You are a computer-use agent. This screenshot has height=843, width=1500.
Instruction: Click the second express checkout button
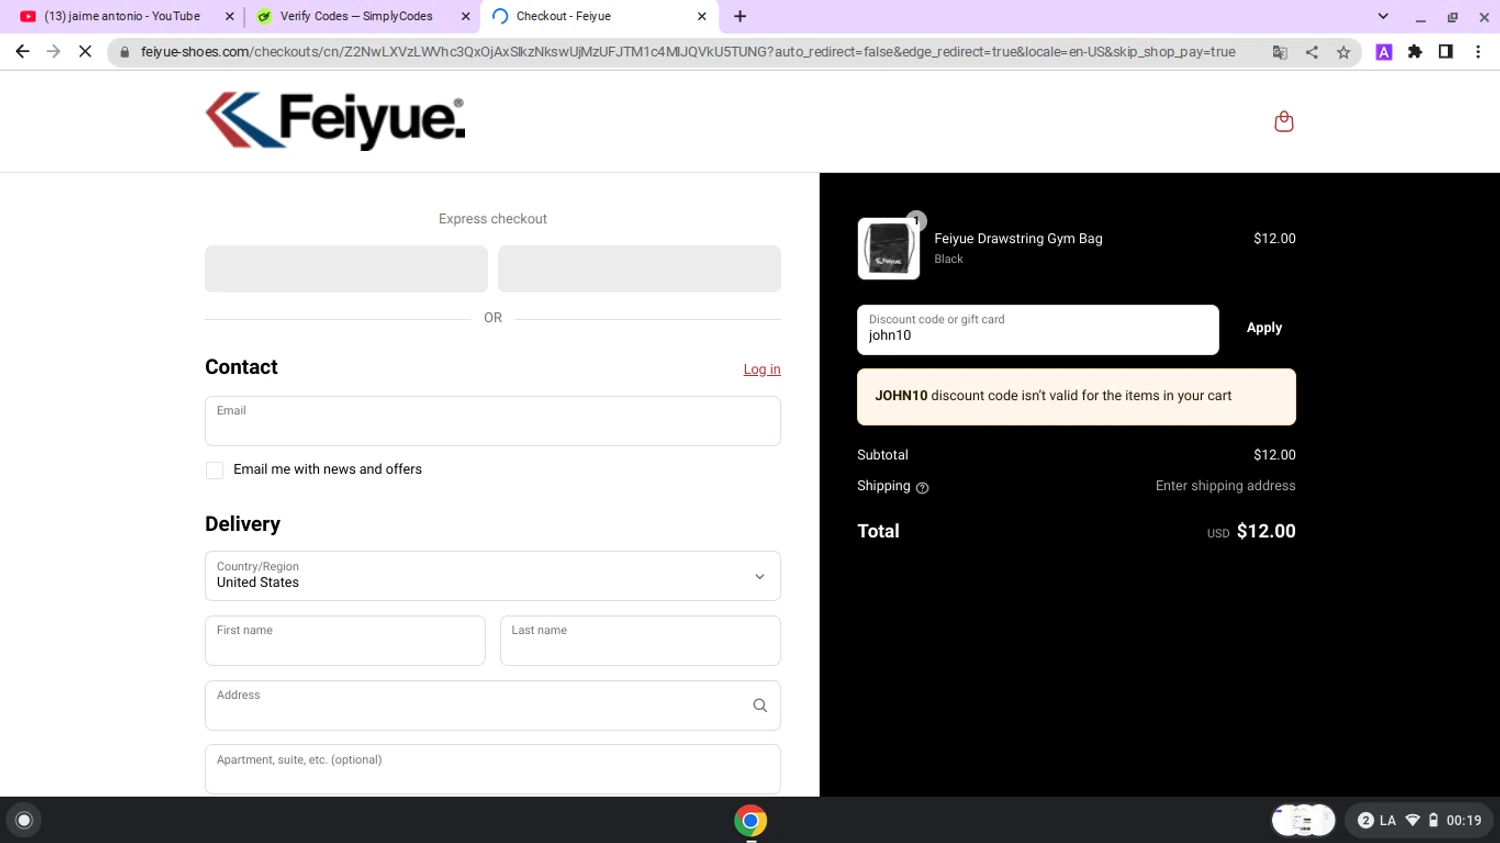639,269
